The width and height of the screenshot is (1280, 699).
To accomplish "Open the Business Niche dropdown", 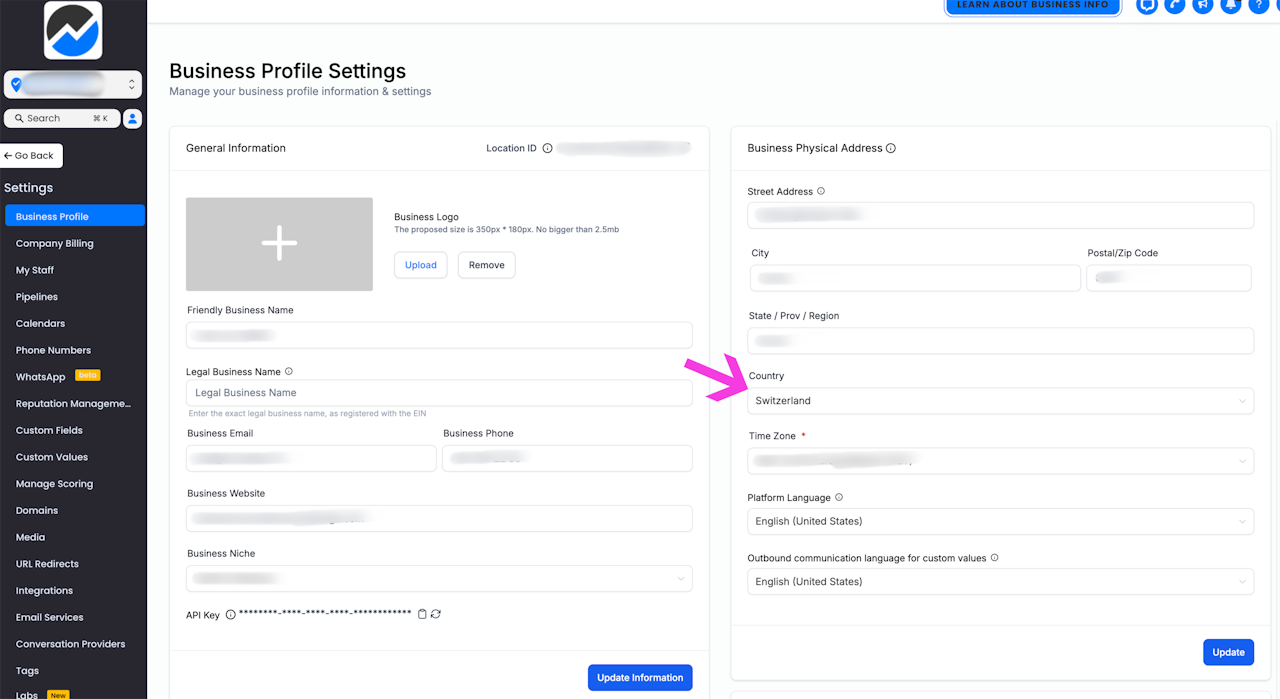I will point(439,578).
